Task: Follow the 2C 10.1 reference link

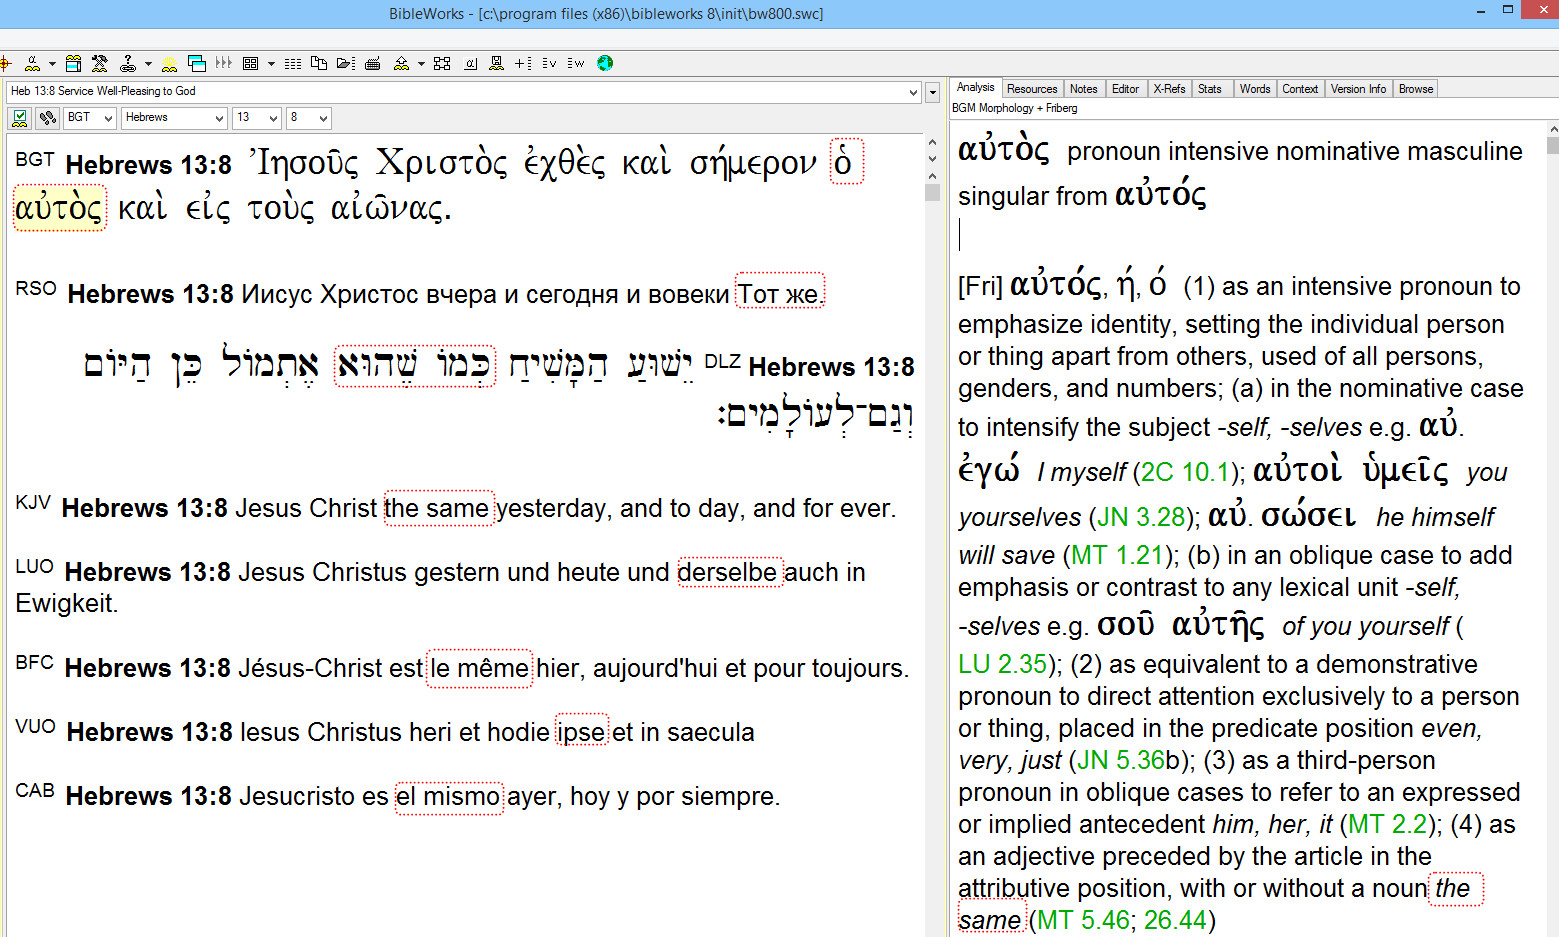Action: point(1185,472)
